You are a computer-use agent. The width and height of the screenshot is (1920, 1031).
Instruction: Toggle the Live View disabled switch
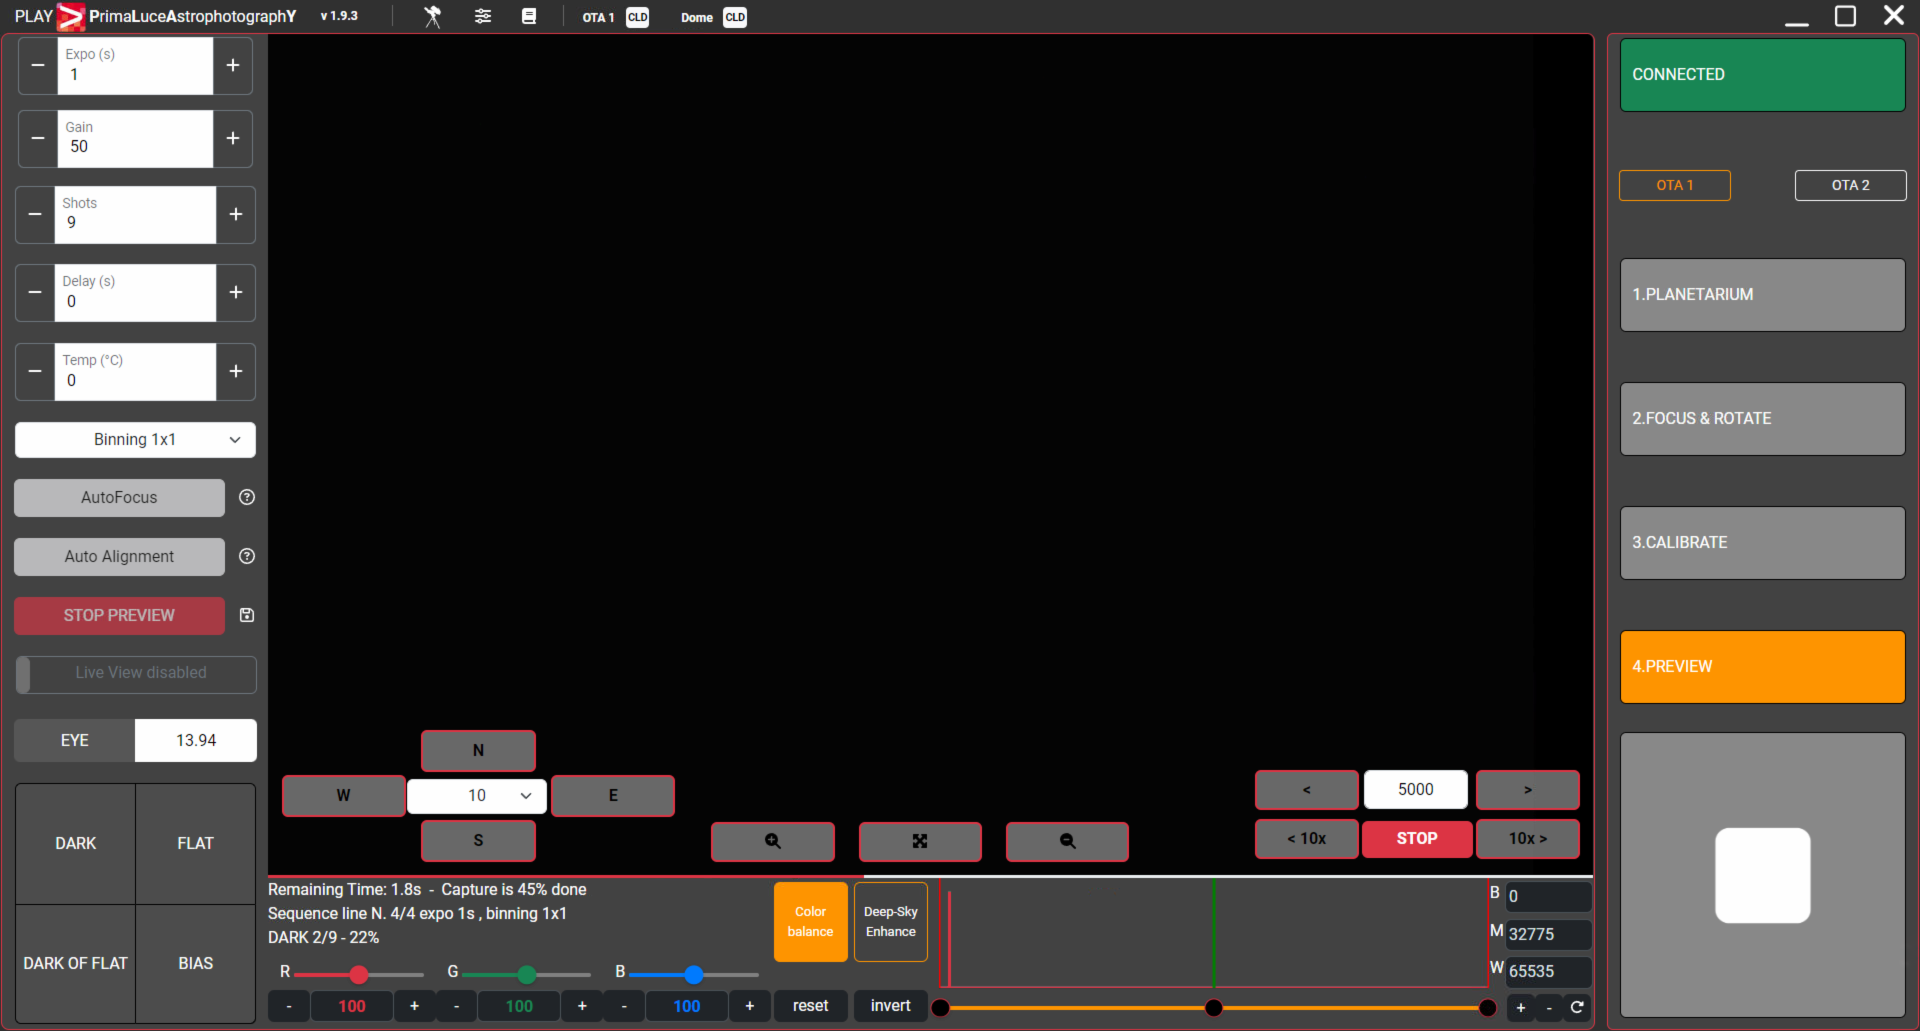pos(136,673)
